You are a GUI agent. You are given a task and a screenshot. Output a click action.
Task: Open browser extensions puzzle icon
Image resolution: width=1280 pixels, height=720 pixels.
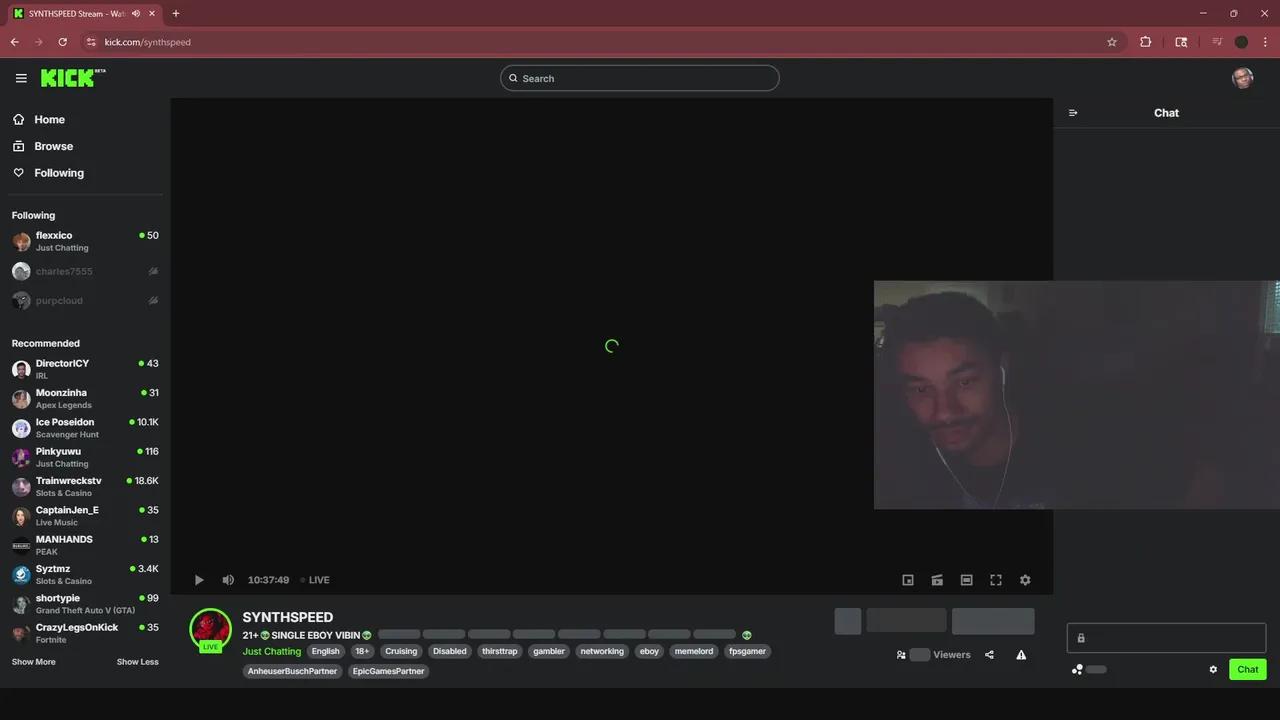[x=1146, y=42]
